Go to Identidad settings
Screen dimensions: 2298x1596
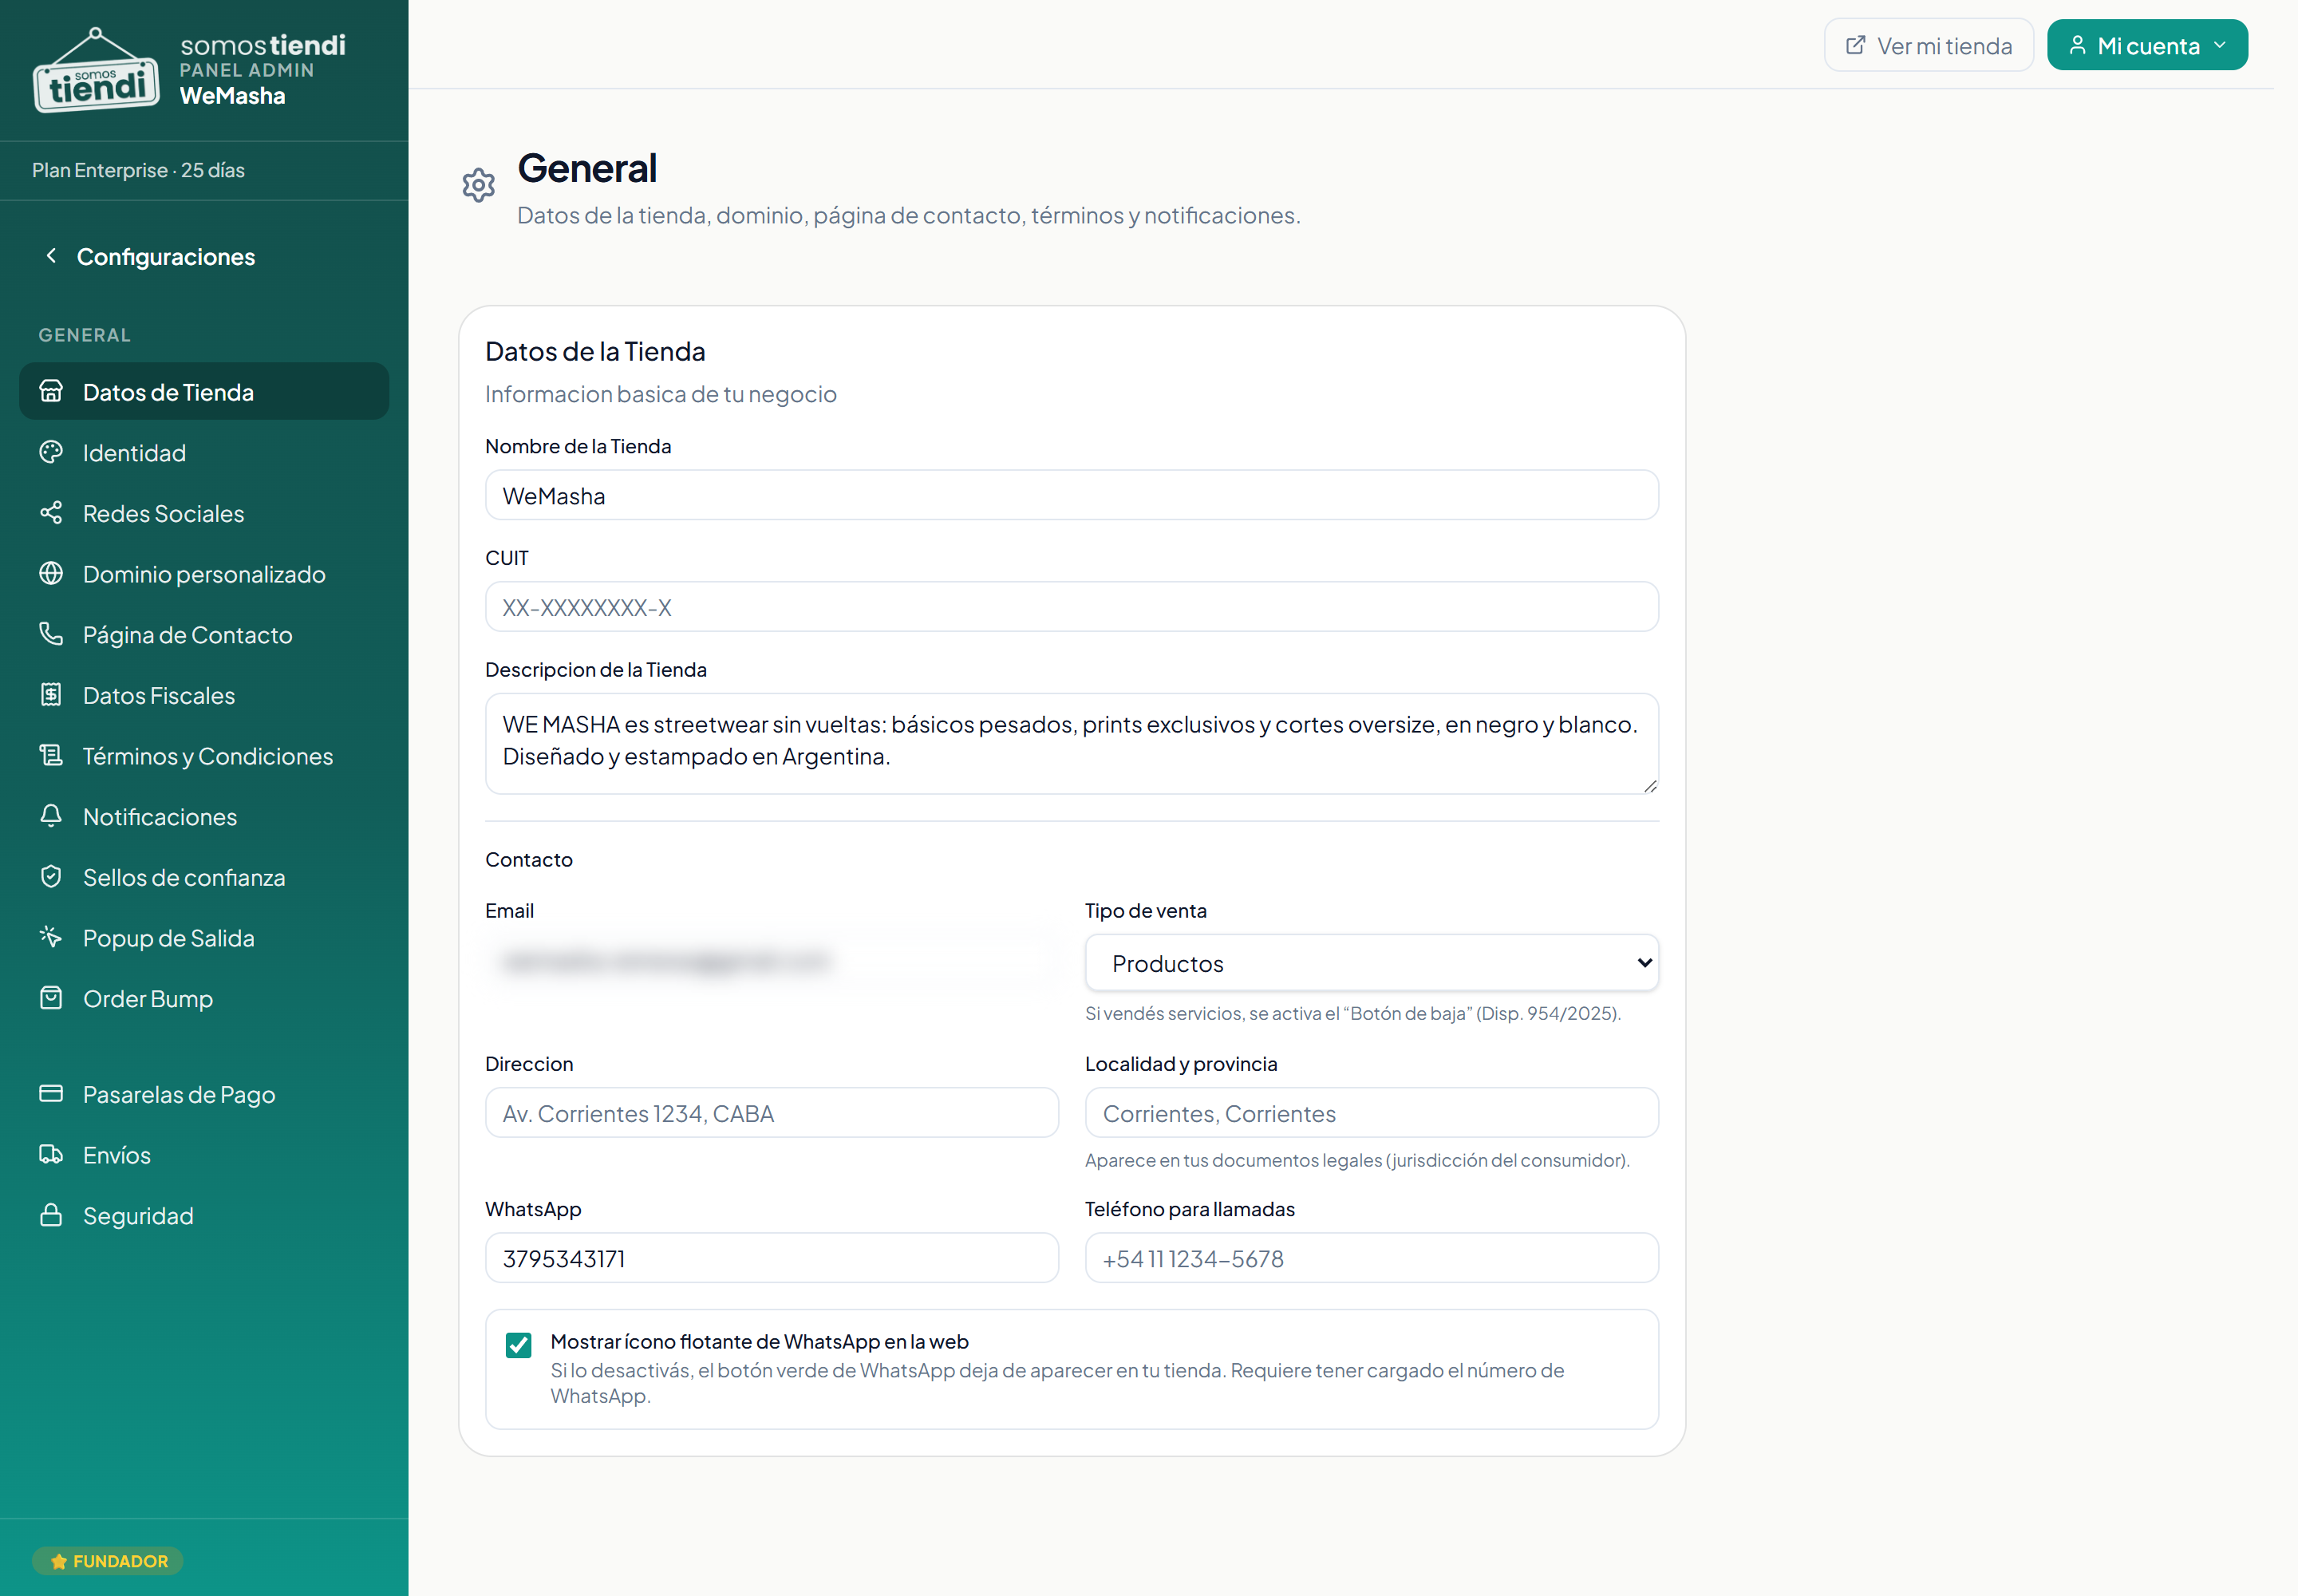pyautogui.click(x=204, y=452)
